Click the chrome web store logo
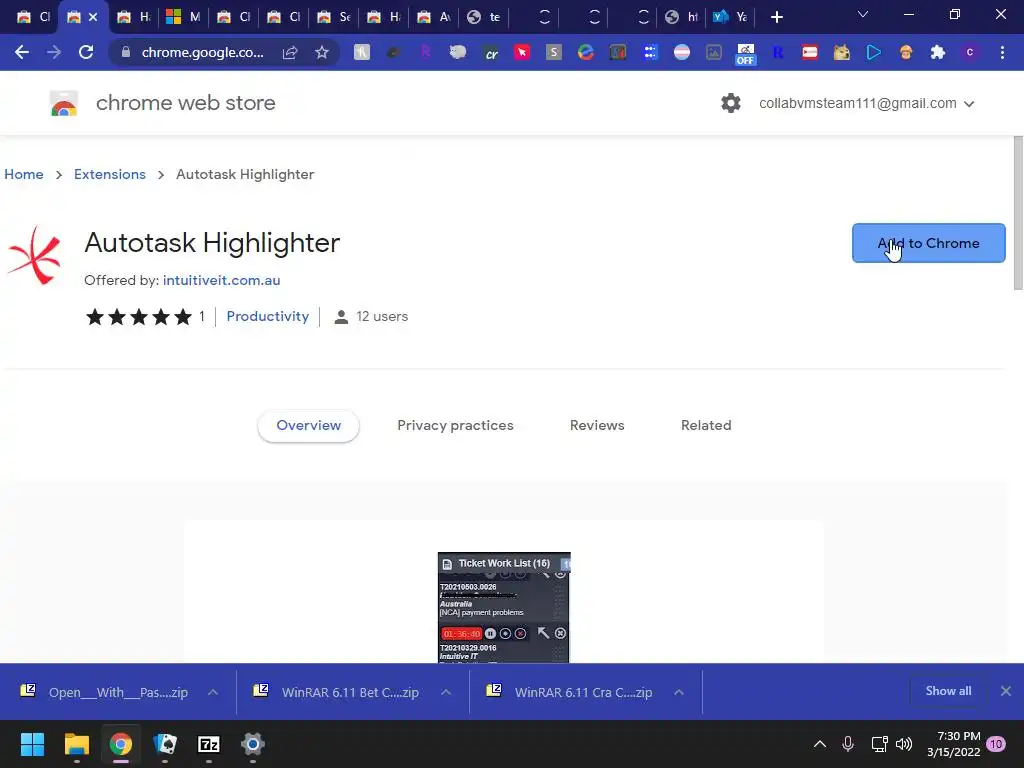The image size is (1024, 768). (64, 103)
